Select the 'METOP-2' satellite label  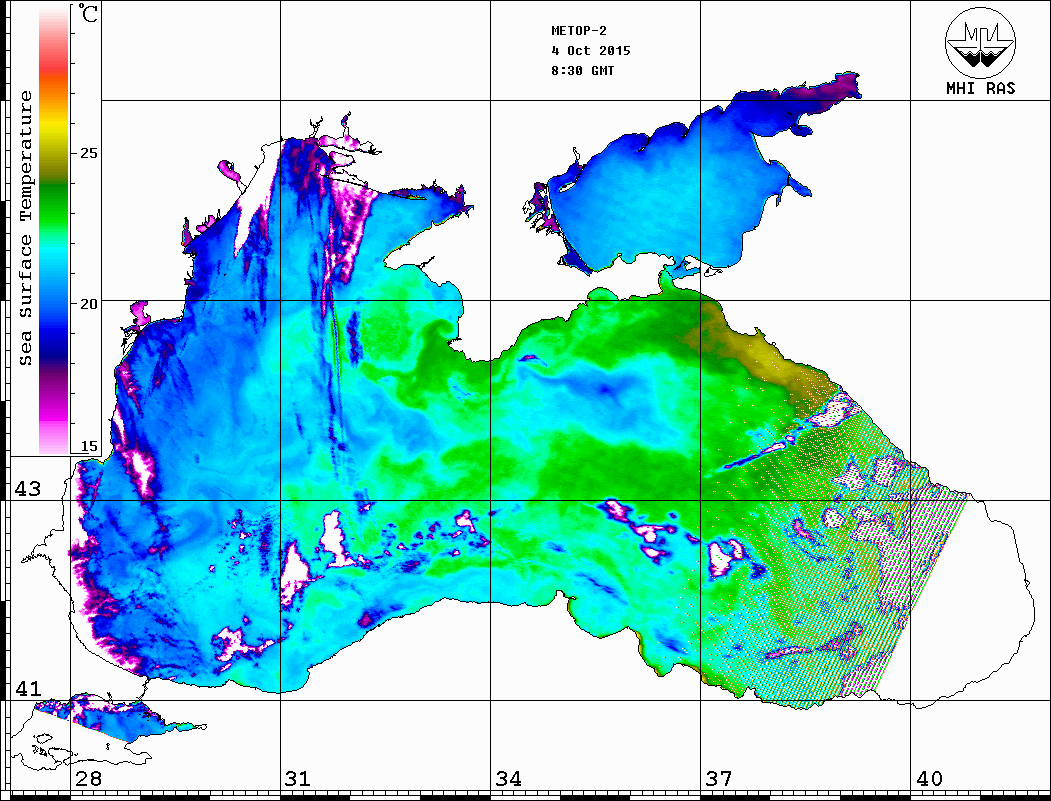click(x=579, y=31)
